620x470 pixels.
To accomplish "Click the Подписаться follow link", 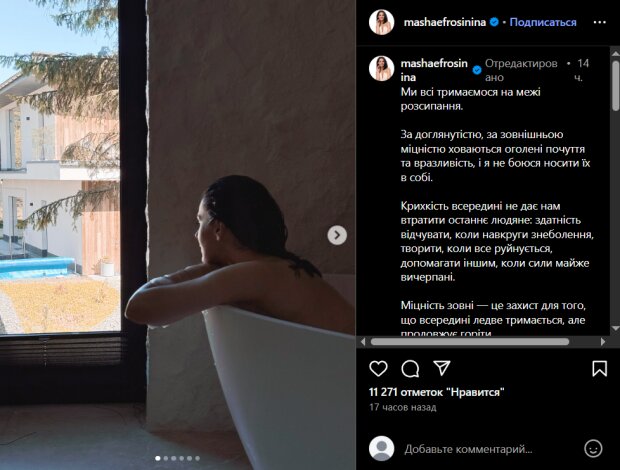I will [x=542, y=22].
